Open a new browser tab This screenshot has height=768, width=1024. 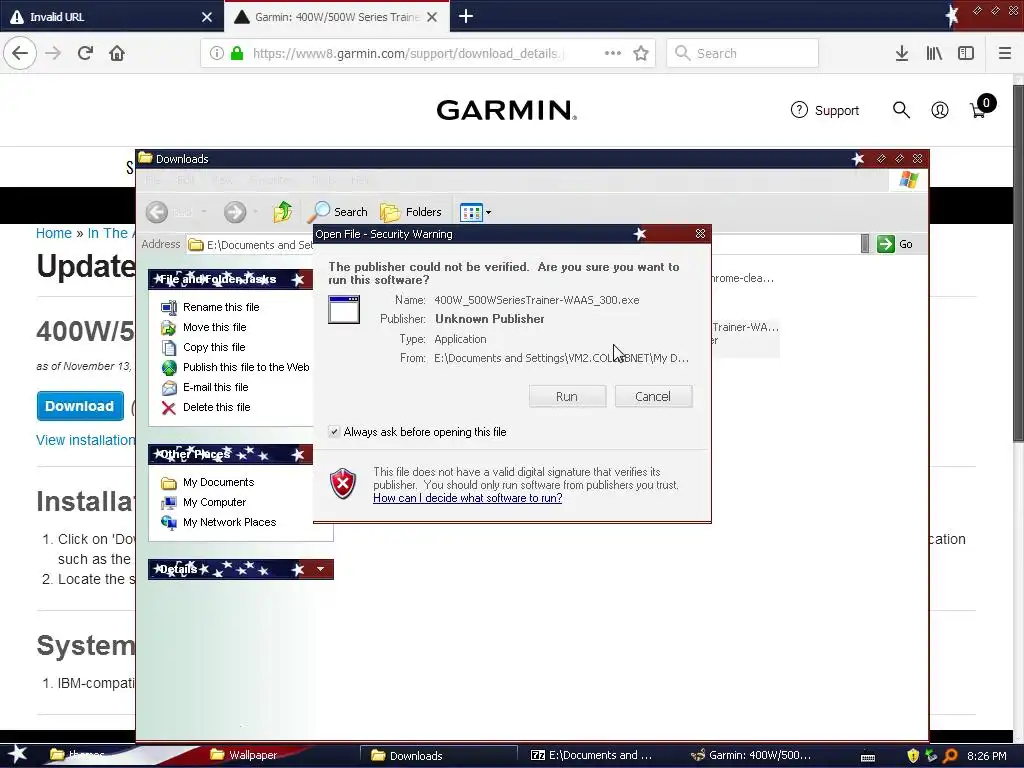(466, 16)
